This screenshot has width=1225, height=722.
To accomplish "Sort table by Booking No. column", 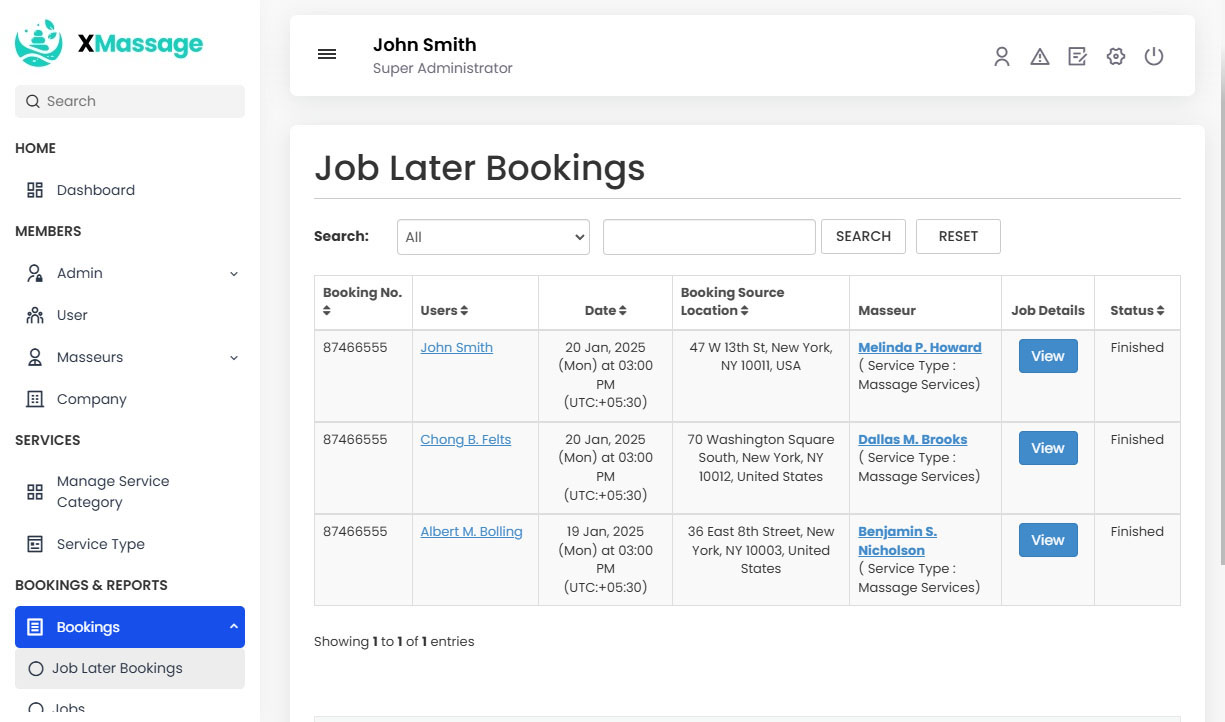I will click(327, 311).
